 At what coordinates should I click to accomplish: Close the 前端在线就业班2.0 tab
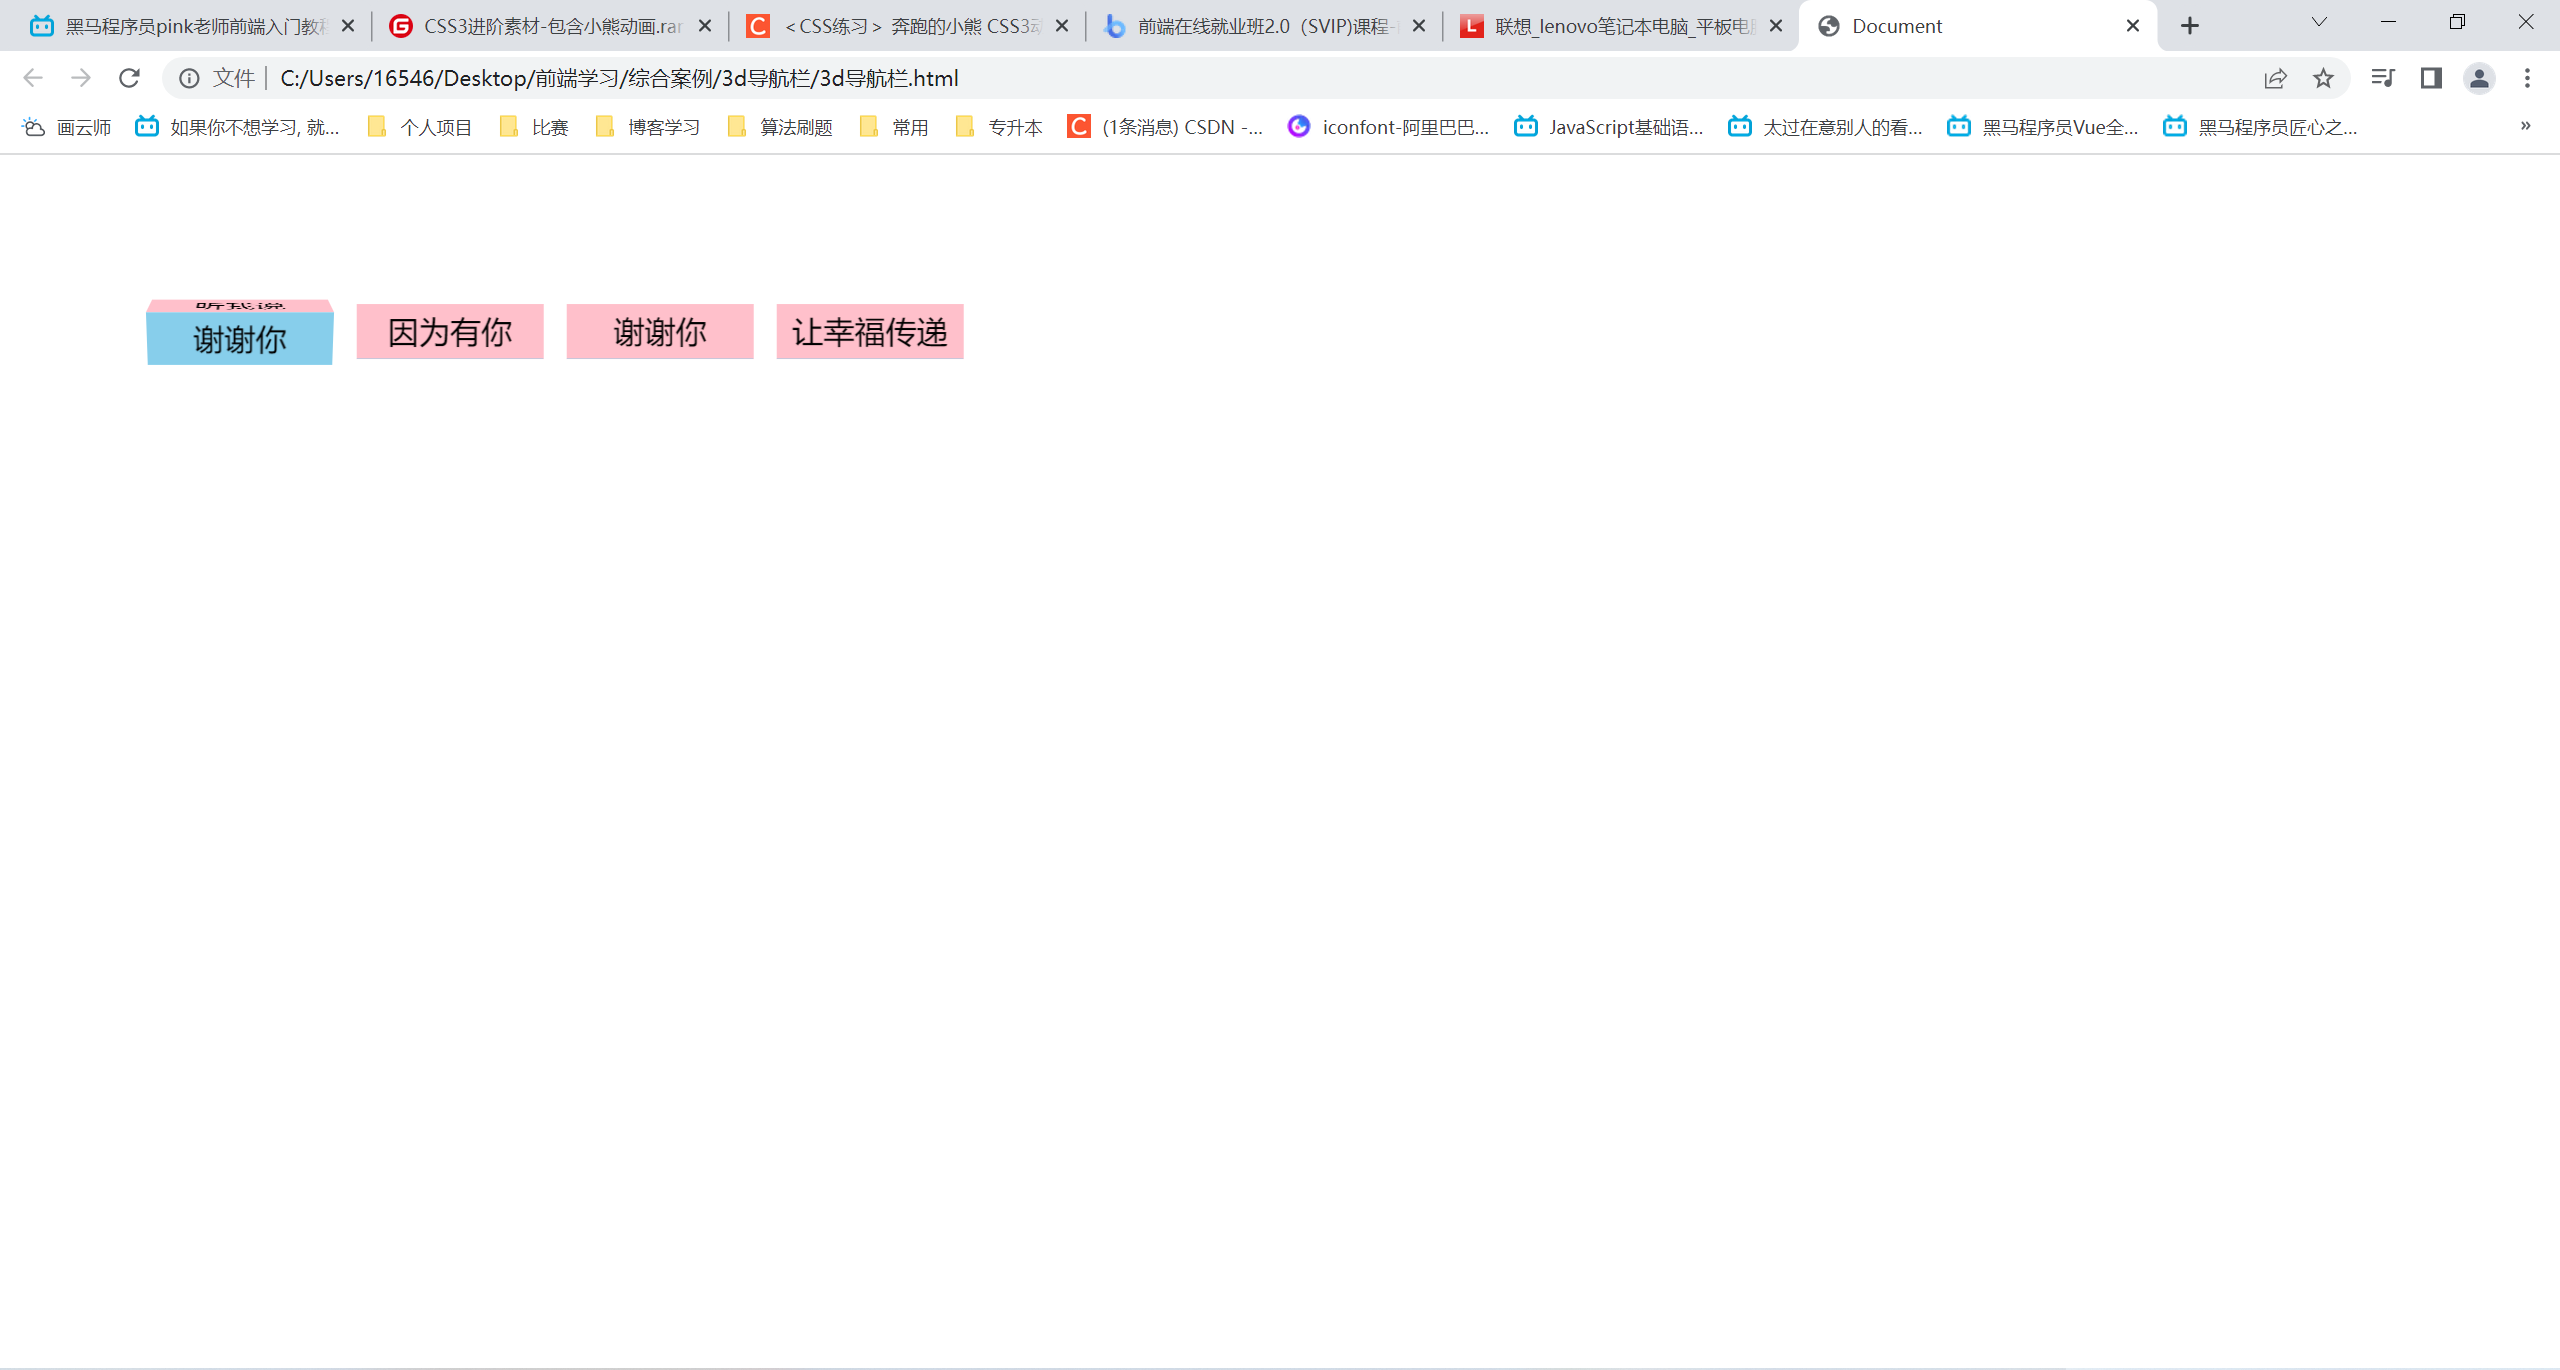(x=1419, y=26)
